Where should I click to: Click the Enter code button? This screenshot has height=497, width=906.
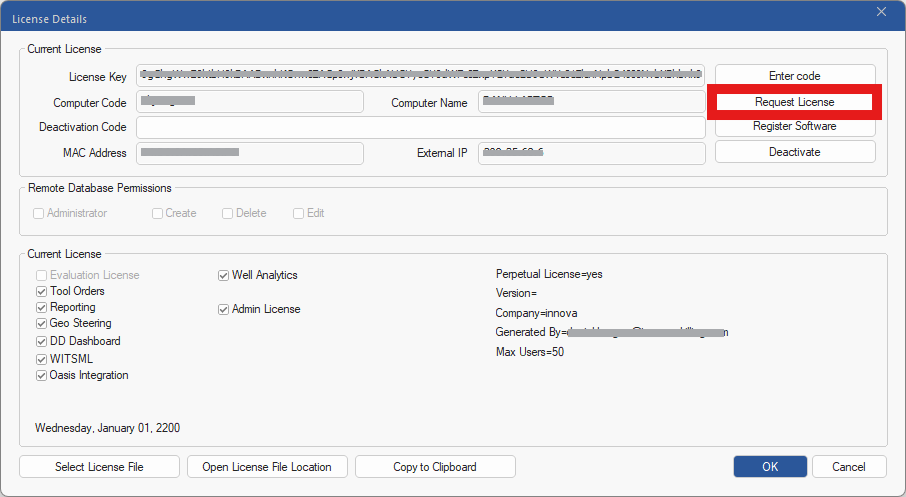tap(794, 76)
